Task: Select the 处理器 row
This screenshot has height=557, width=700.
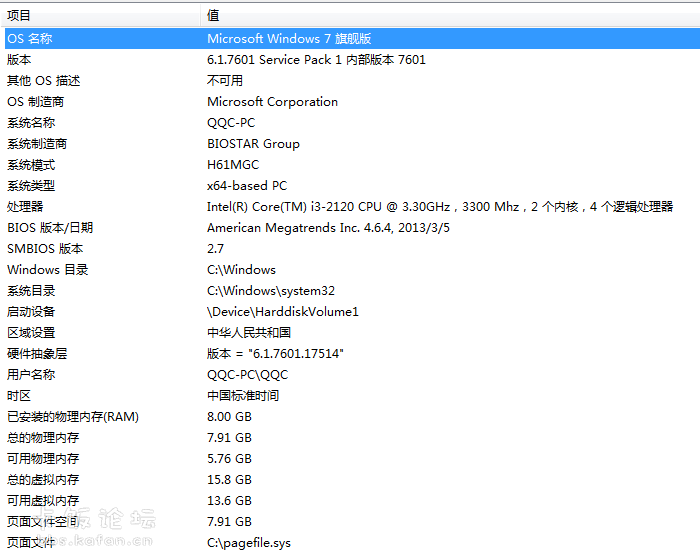Action: point(352,207)
